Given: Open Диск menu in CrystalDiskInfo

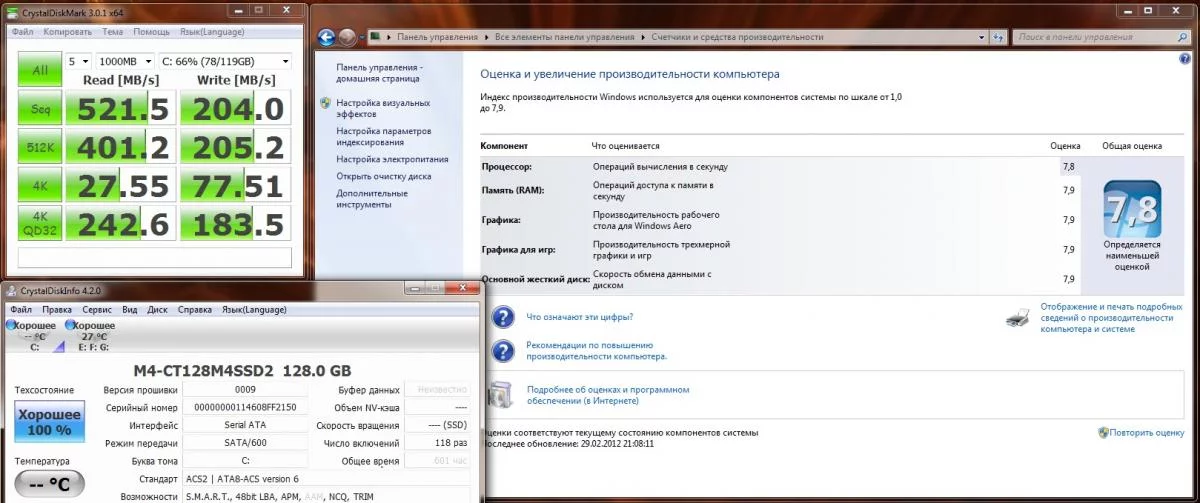Looking at the screenshot, I should pos(158,310).
